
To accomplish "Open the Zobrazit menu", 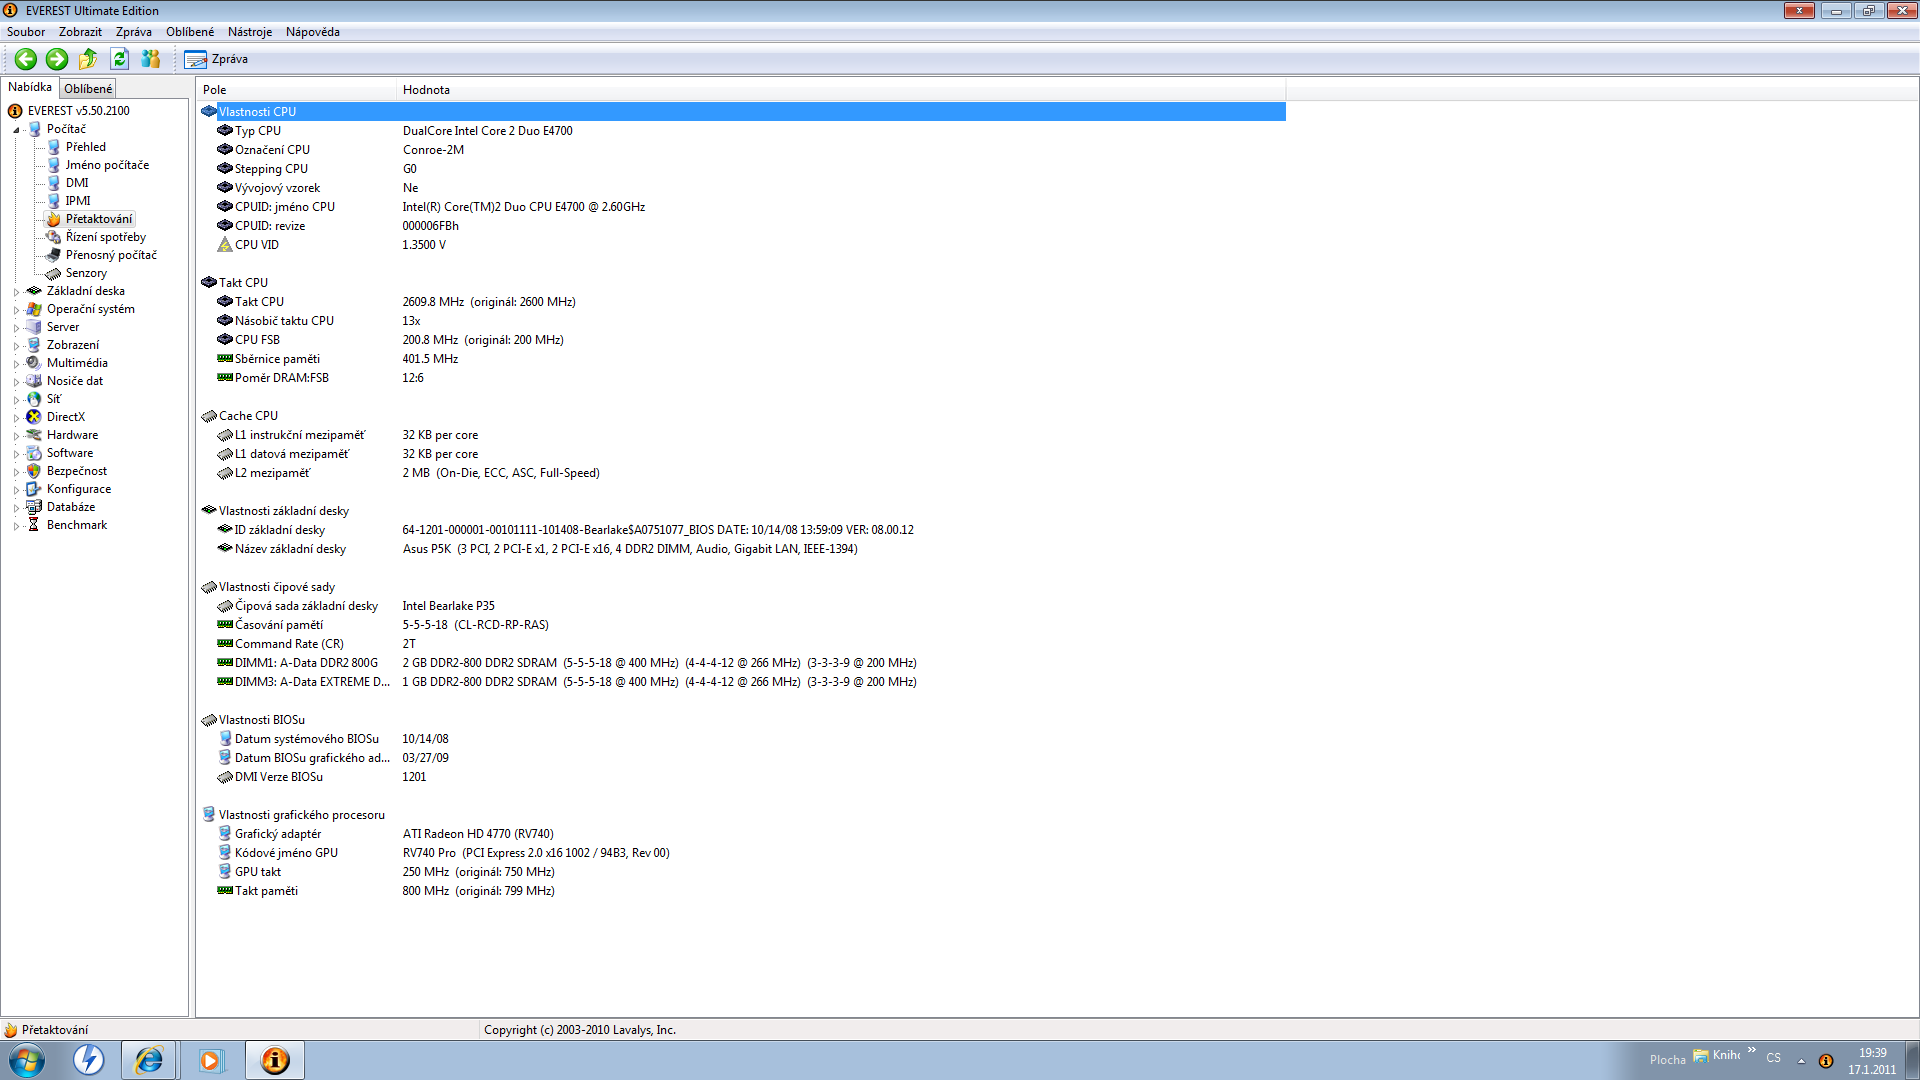I will [80, 32].
